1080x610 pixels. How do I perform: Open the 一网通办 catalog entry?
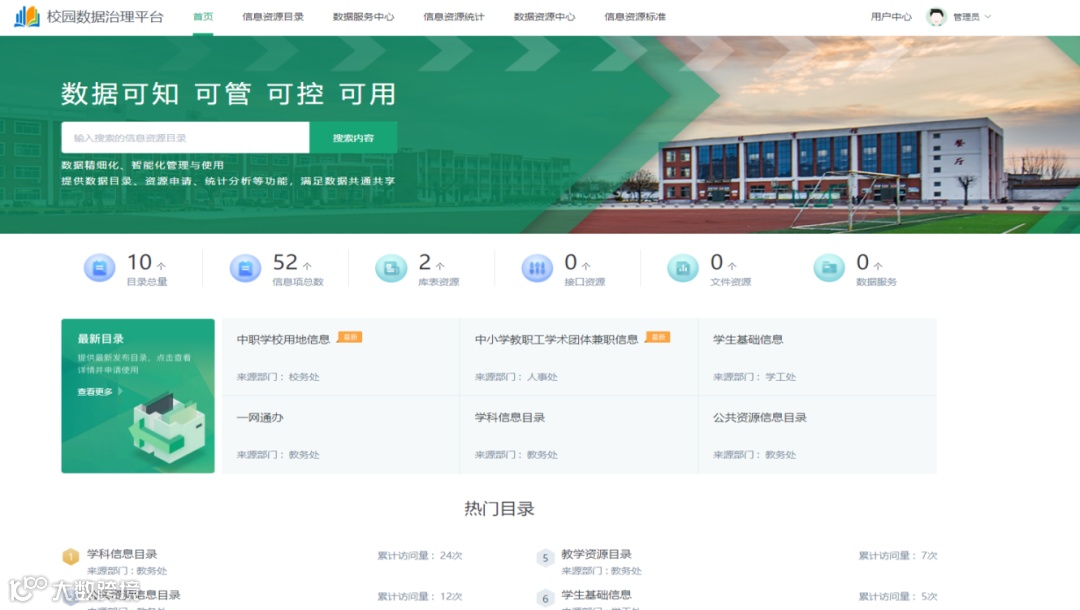260,417
